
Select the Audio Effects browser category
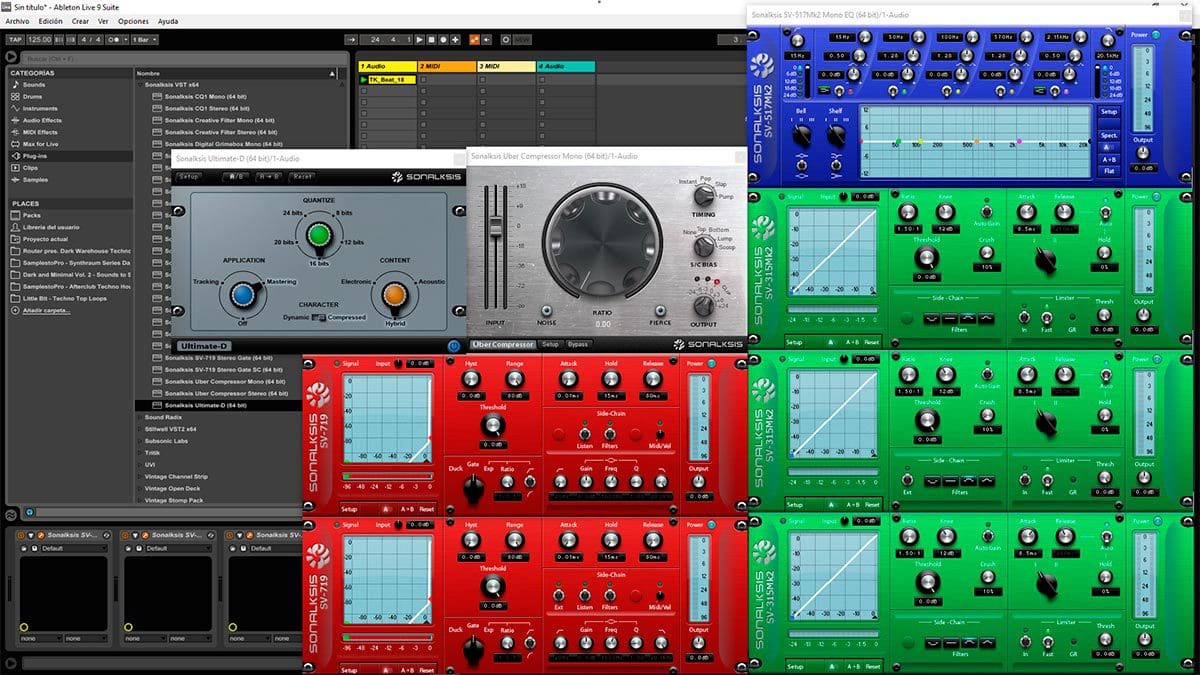[x=42, y=120]
